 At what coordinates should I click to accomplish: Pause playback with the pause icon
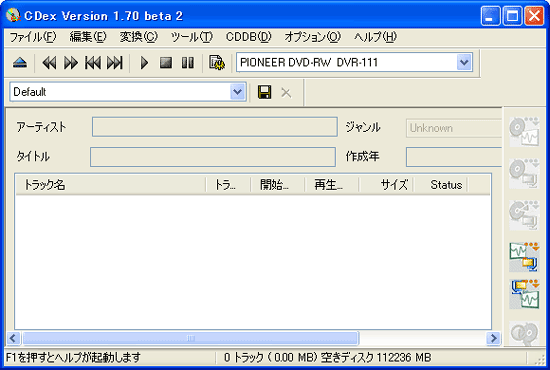coord(188,63)
